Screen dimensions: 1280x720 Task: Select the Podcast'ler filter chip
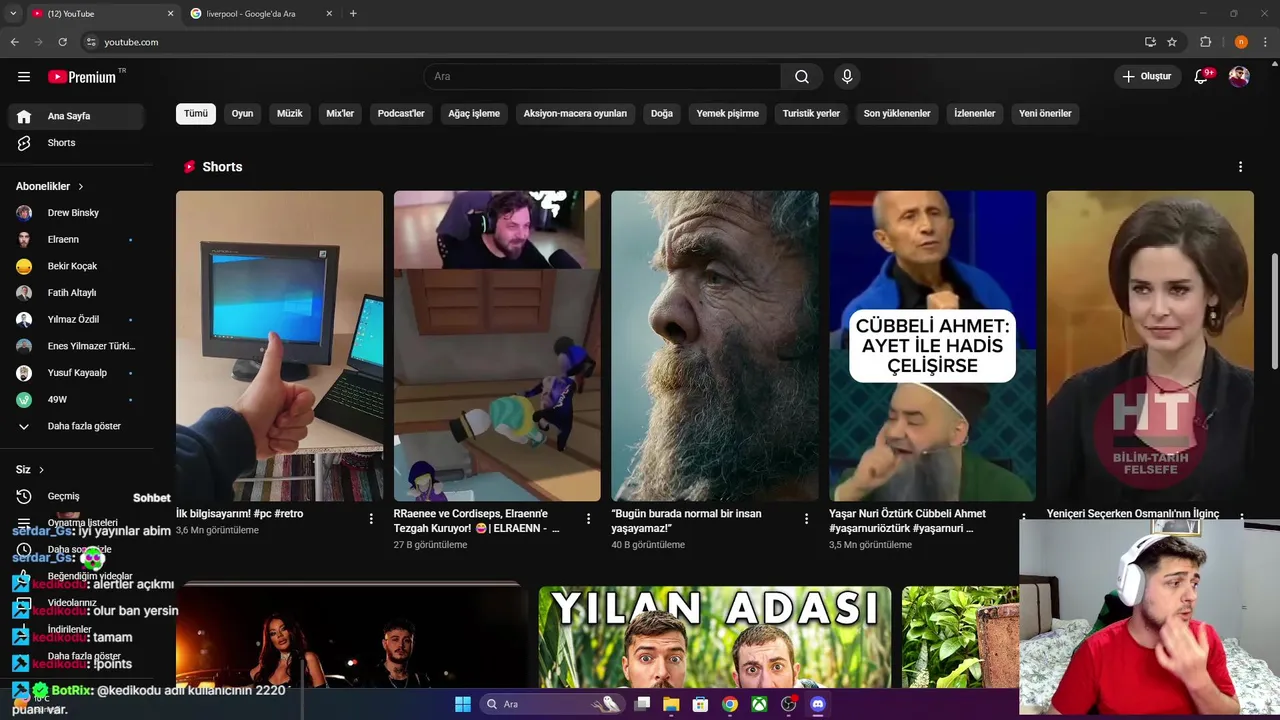coord(401,114)
